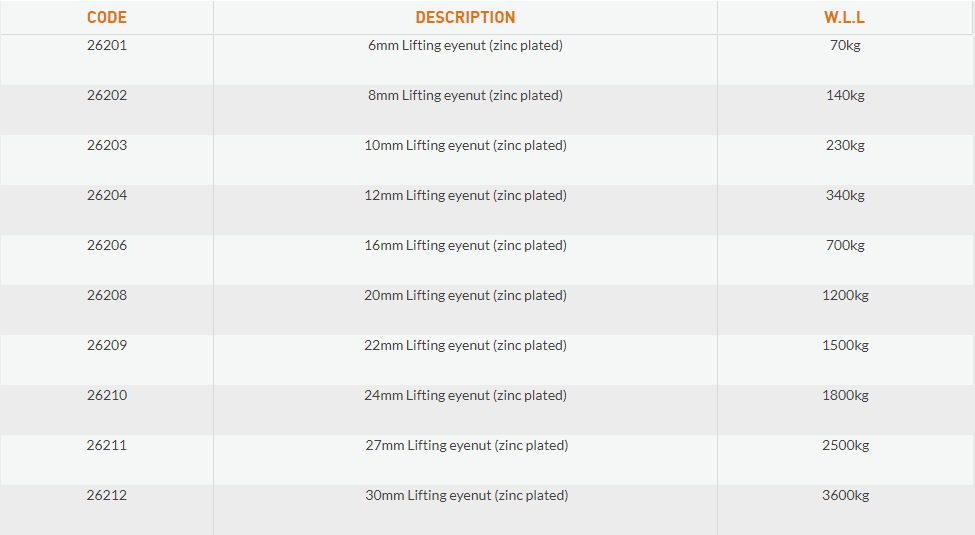975x535 pixels.
Task: Select product code 26212
Action: (107, 495)
